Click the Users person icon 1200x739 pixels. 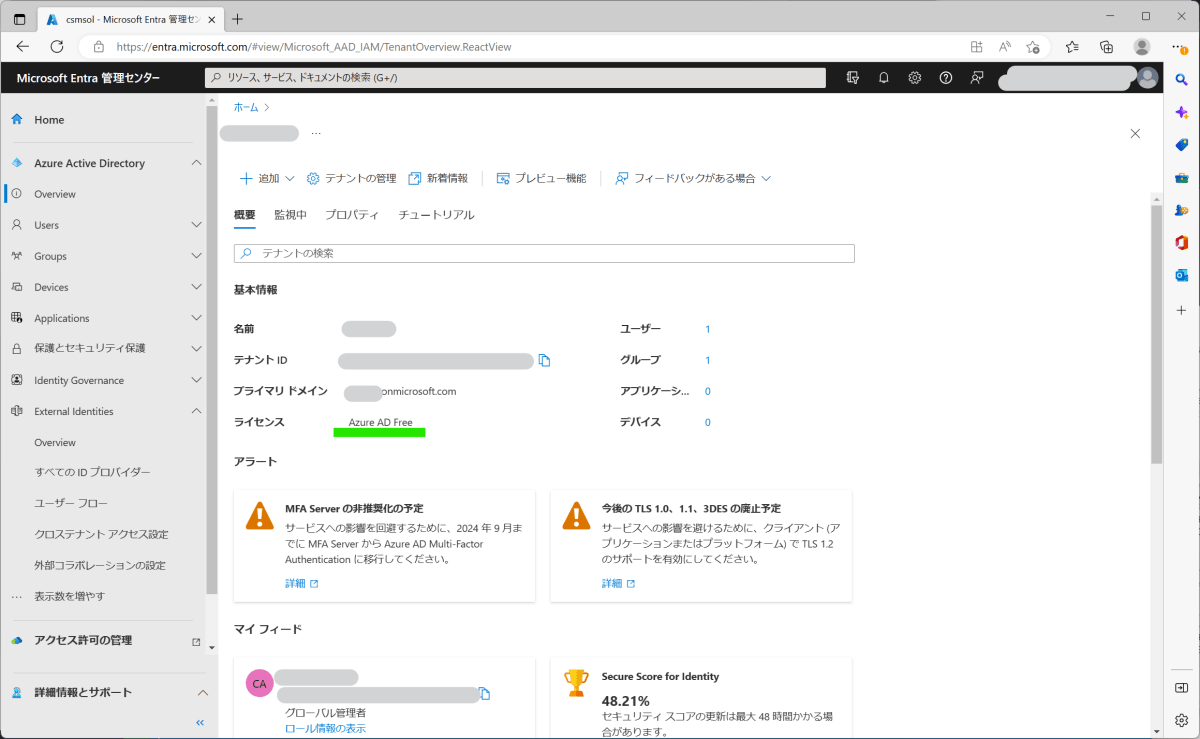pyautogui.click(x=17, y=225)
